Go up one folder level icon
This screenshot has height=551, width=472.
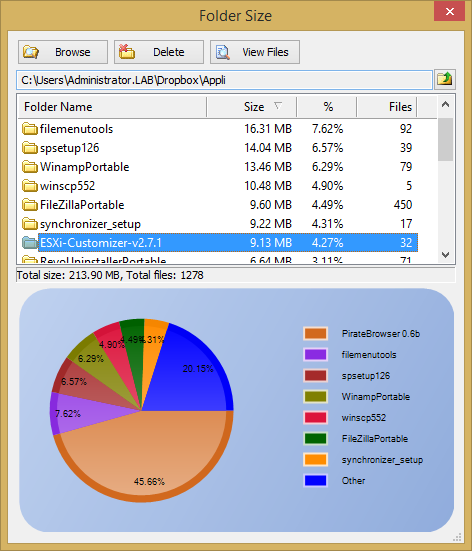pyautogui.click(x=445, y=79)
